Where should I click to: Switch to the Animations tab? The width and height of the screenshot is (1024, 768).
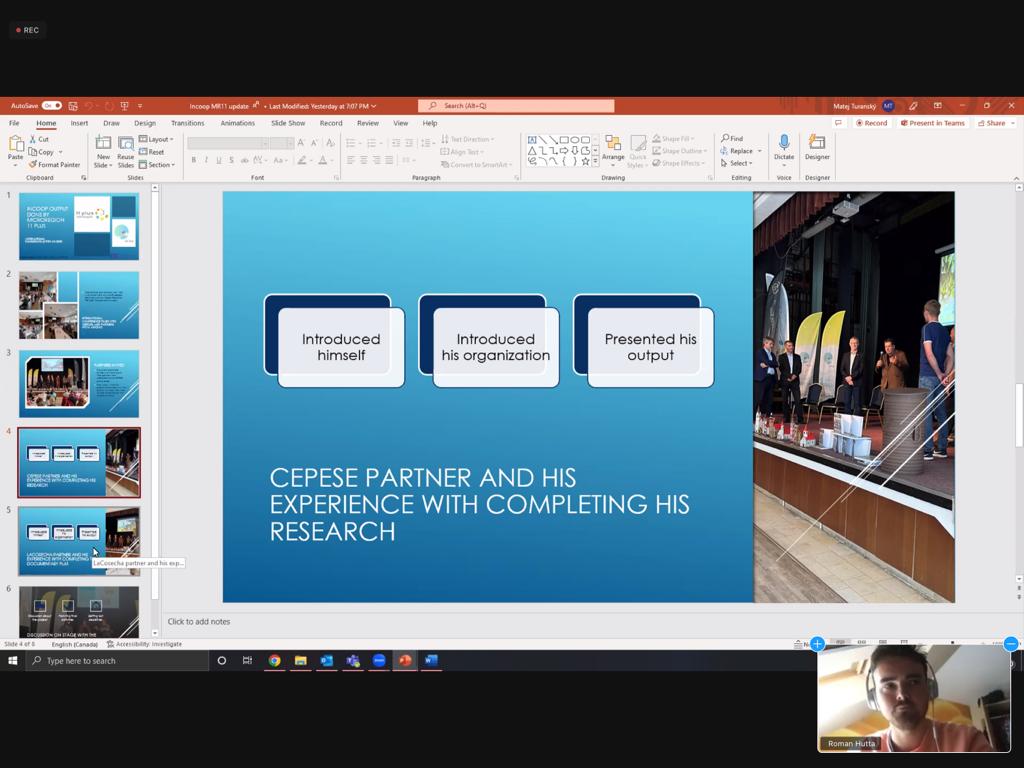[x=238, y=123]
